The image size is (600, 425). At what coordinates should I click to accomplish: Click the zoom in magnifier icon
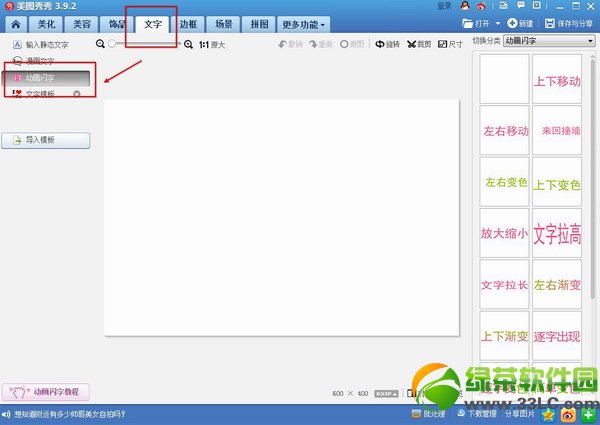point(188,44)
